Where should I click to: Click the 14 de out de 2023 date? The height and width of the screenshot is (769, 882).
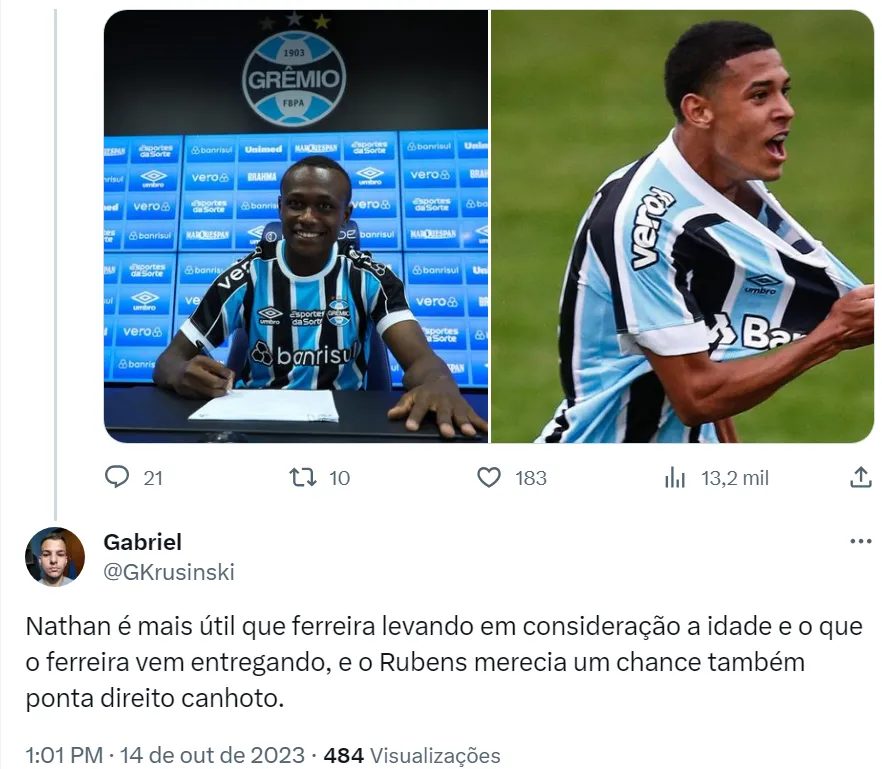coord(212,755)
